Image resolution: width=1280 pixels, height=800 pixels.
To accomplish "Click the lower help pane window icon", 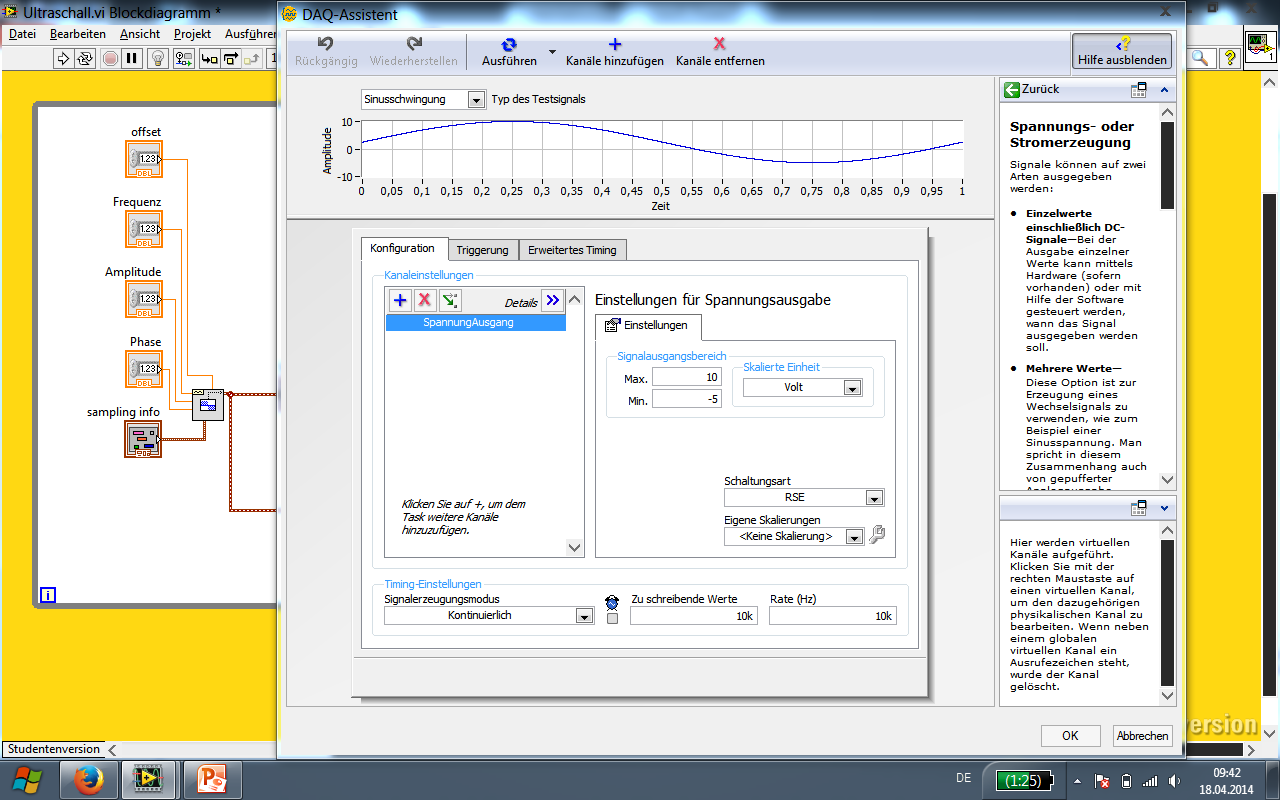I will tap(1139, 508).
